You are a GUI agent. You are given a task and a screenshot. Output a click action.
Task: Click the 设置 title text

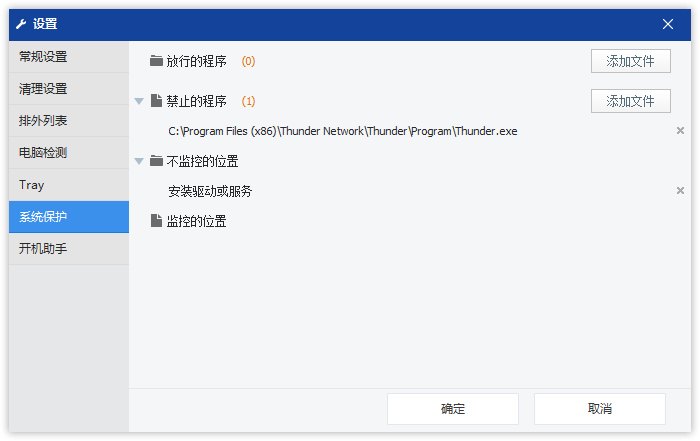(x=45, y=24)
